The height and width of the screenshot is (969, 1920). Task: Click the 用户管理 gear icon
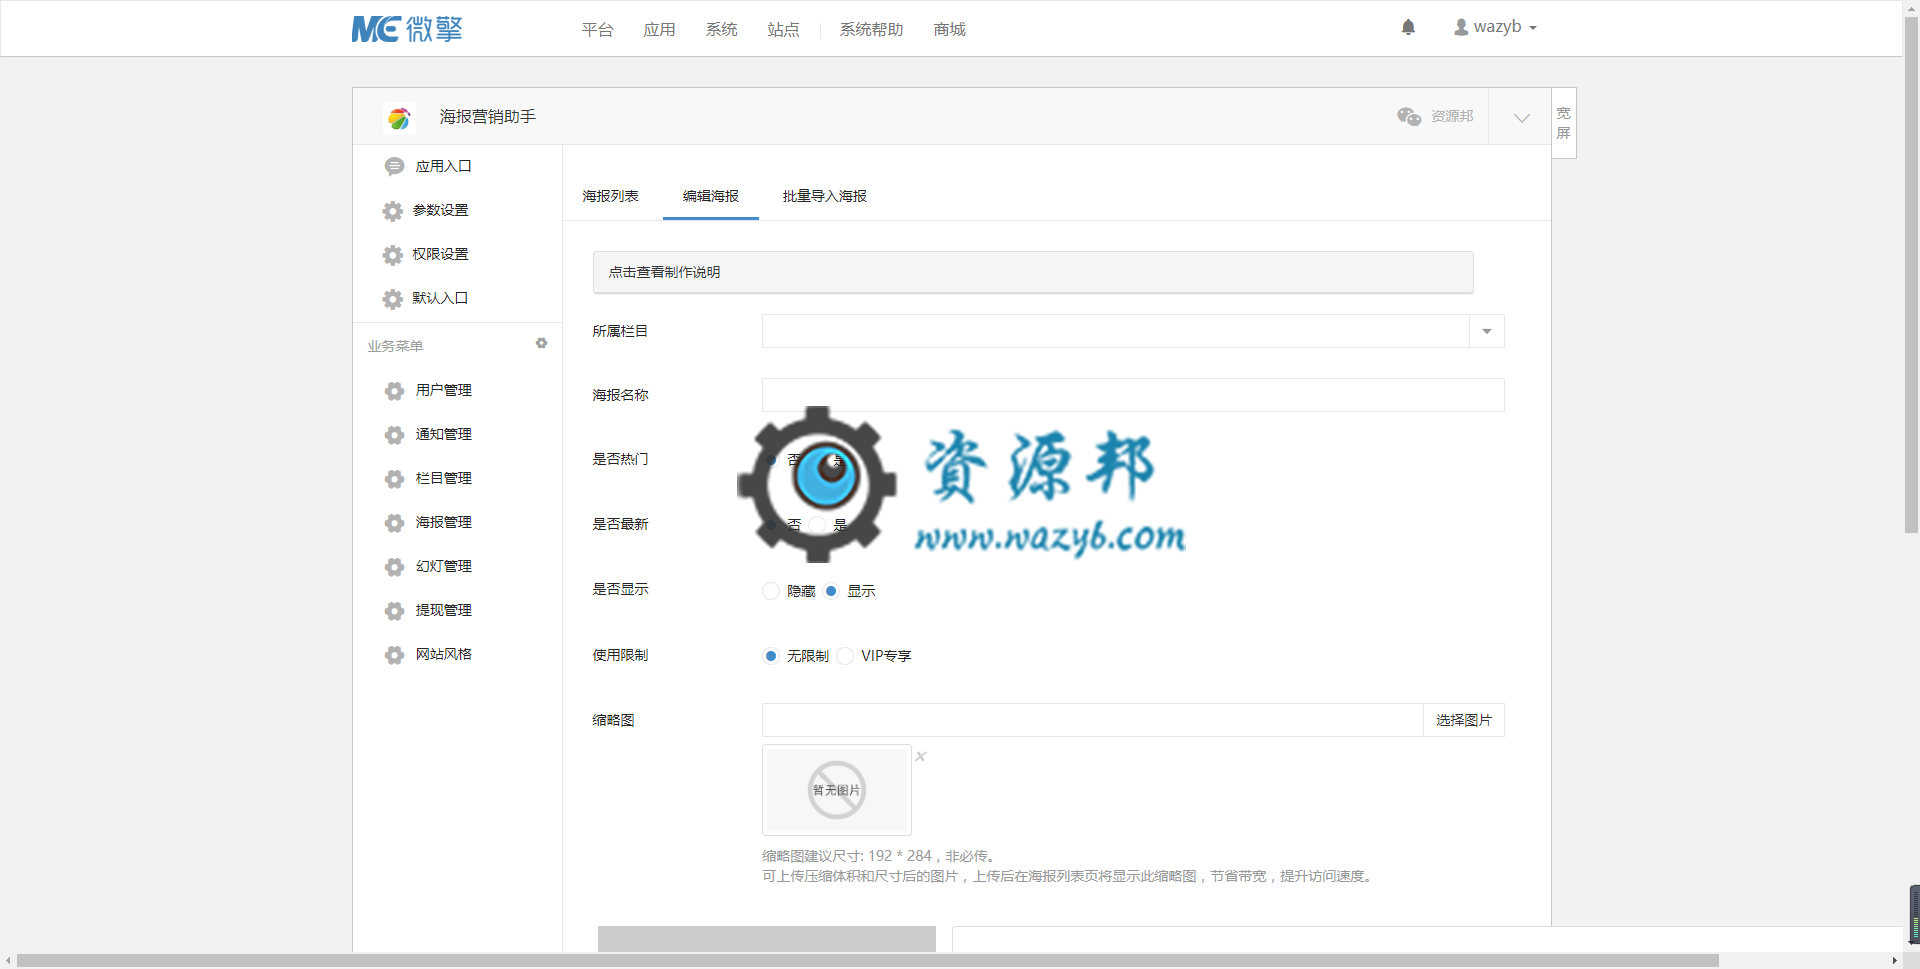coord(394,391)
